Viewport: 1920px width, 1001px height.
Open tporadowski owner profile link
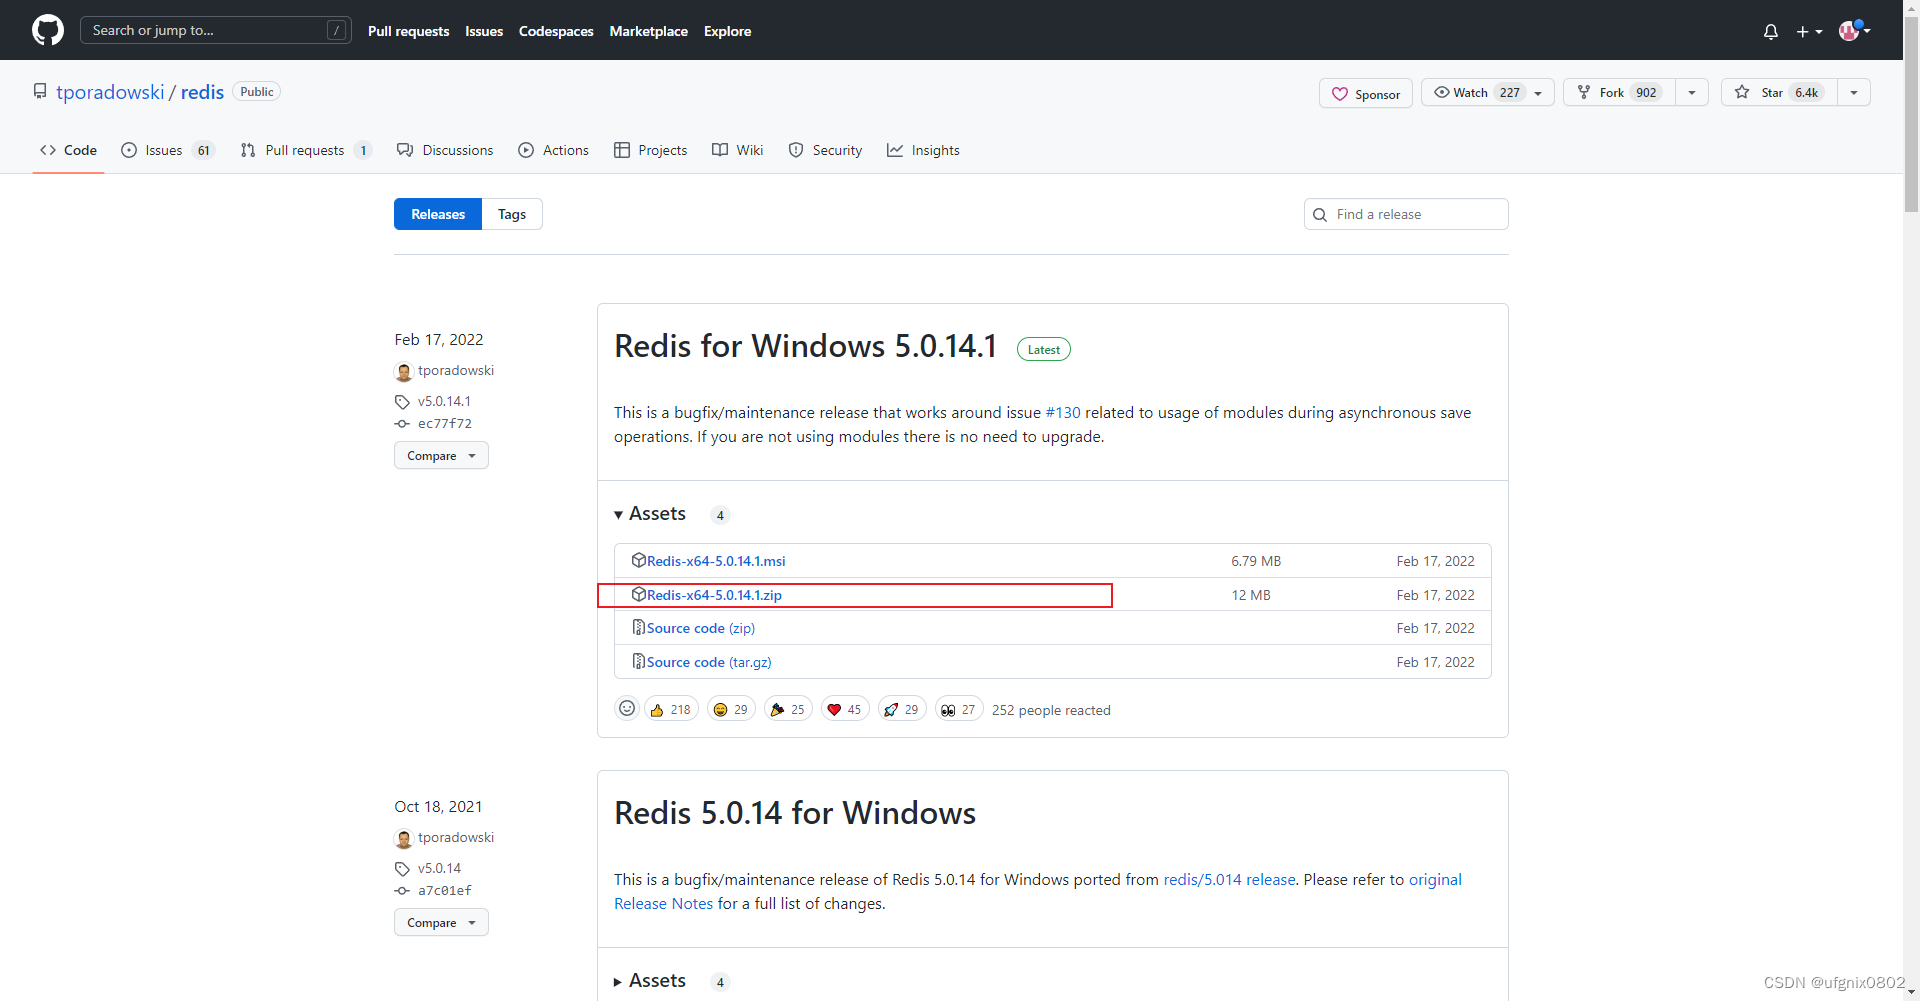110,92
